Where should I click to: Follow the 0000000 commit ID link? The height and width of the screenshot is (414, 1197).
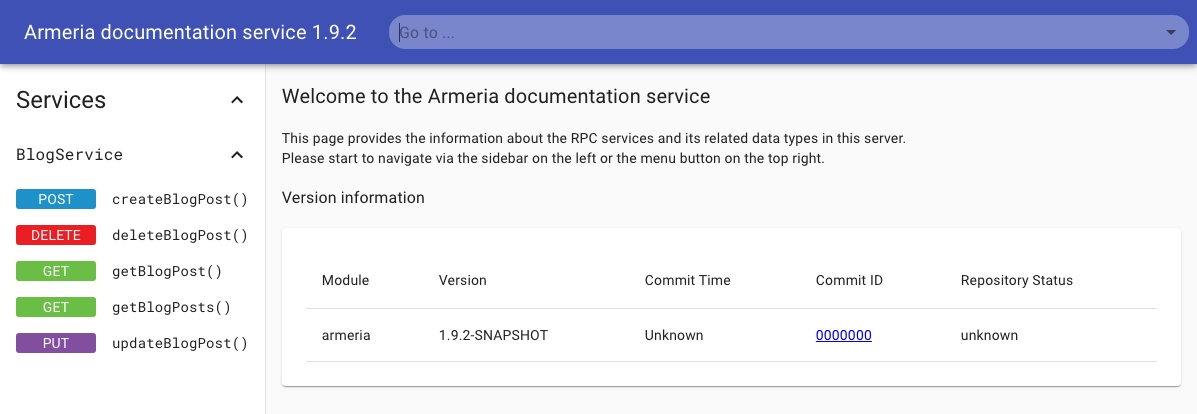[843, 335]
